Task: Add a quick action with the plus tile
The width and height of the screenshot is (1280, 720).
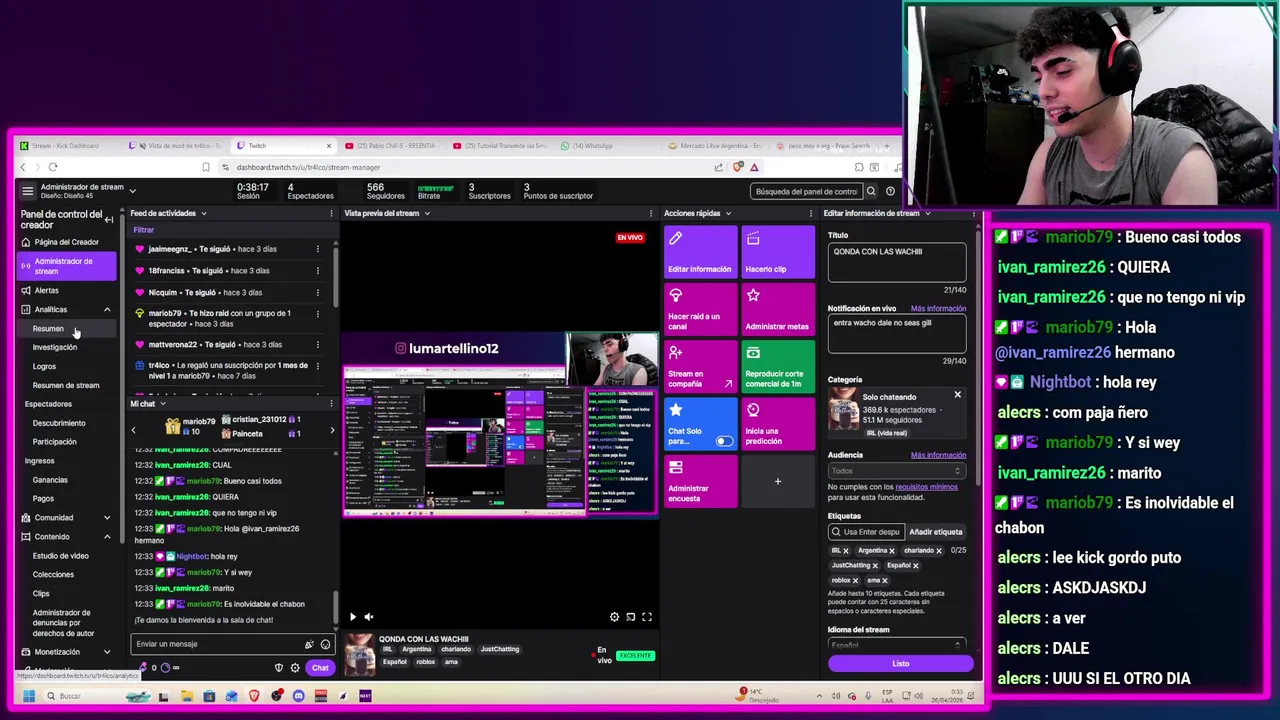Action: tap(778, 481)
